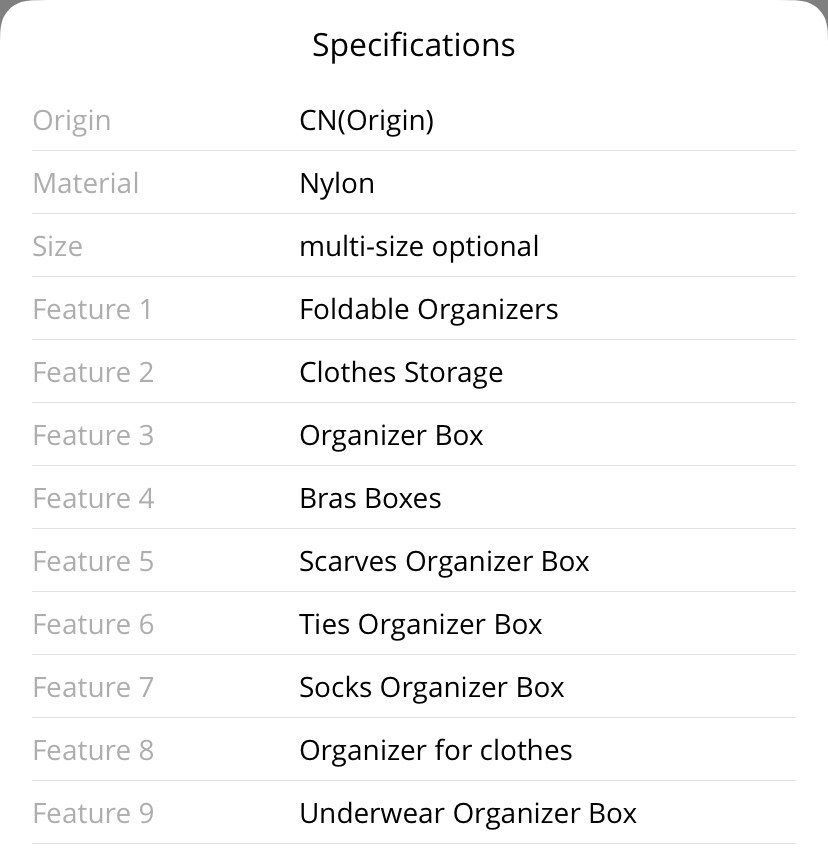Tap the Size row label

click(58, 246)
